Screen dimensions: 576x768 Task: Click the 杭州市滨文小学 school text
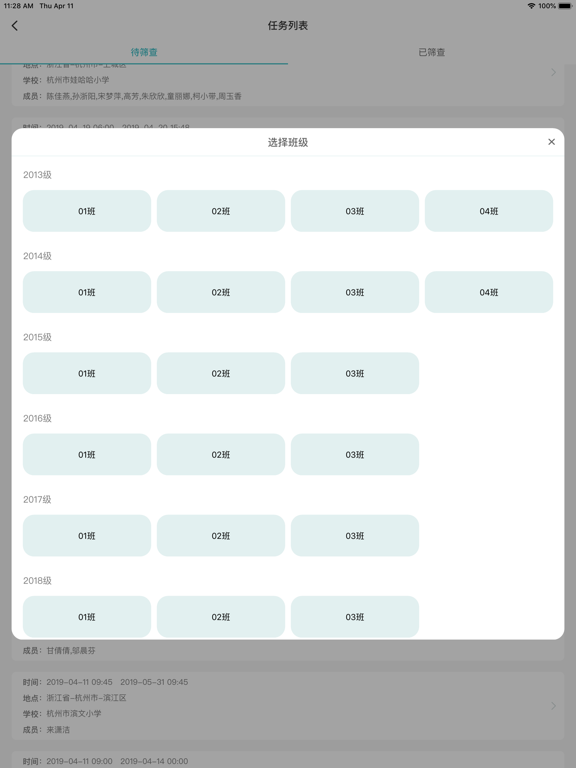tap(74, 714)
